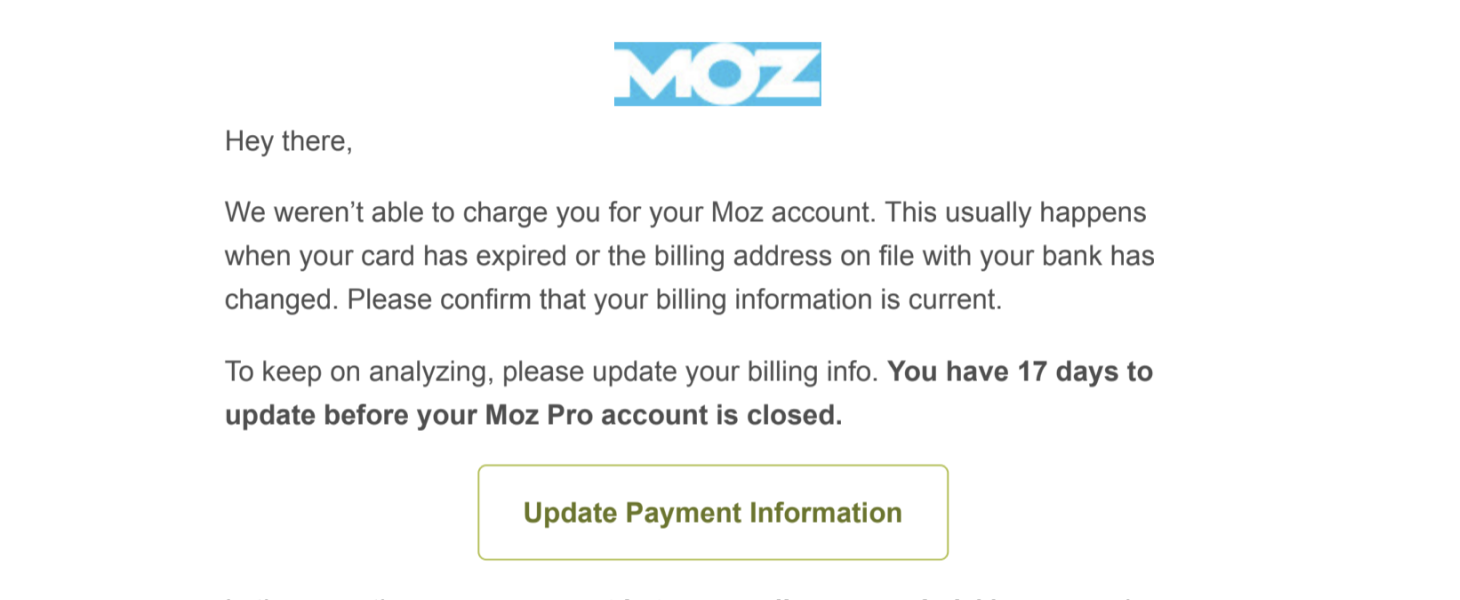Click the sentence "We weren't able to charge you"
The height and width of the screenshot is (600, 1460).
551,213
